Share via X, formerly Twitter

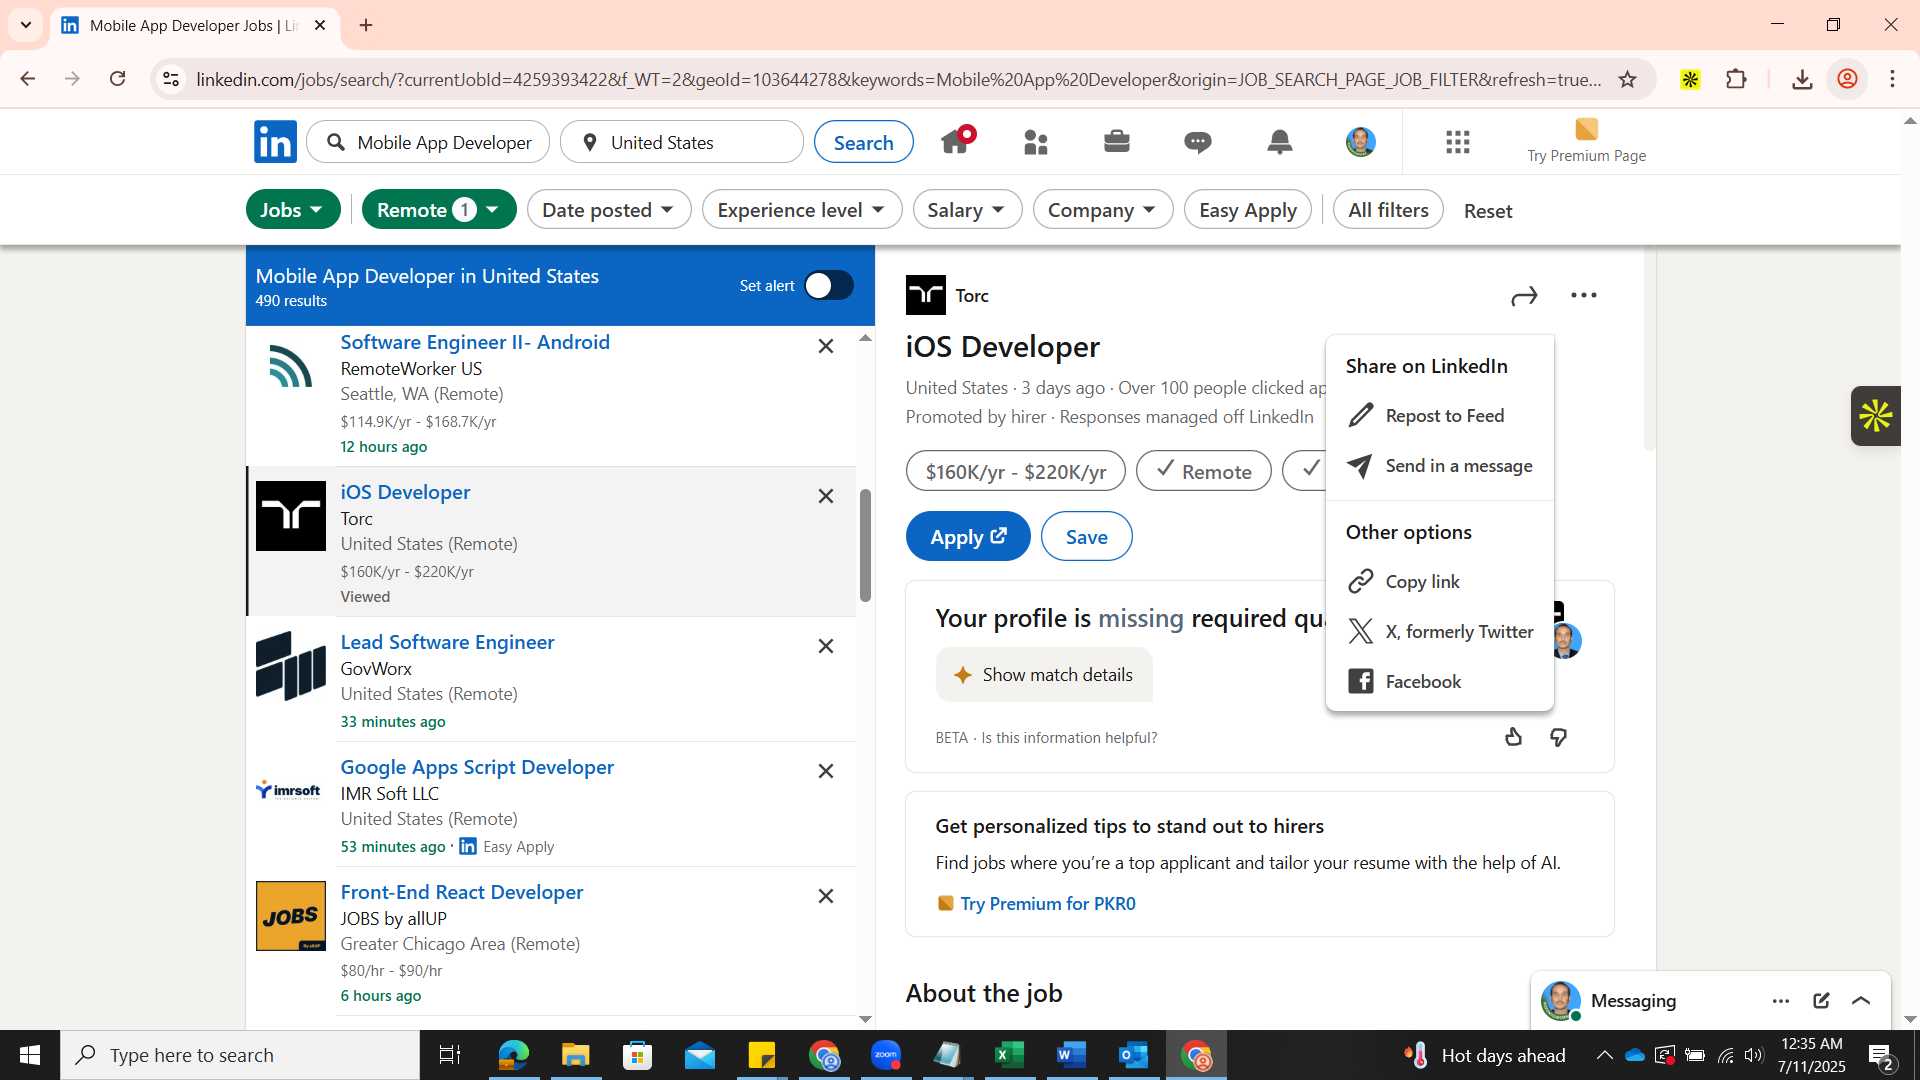(1440, 632)
